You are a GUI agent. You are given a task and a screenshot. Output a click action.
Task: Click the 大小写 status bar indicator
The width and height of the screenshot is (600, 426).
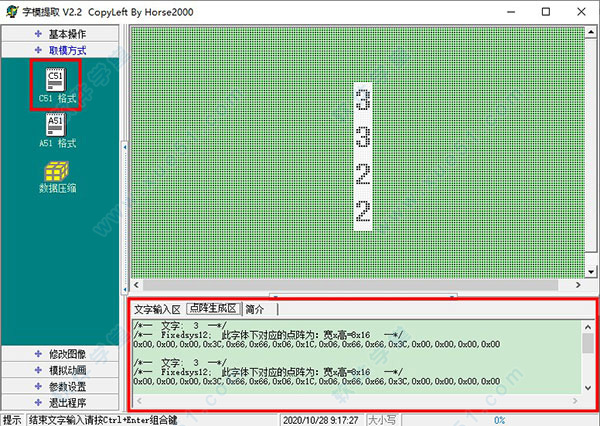[x=385, y=420]
